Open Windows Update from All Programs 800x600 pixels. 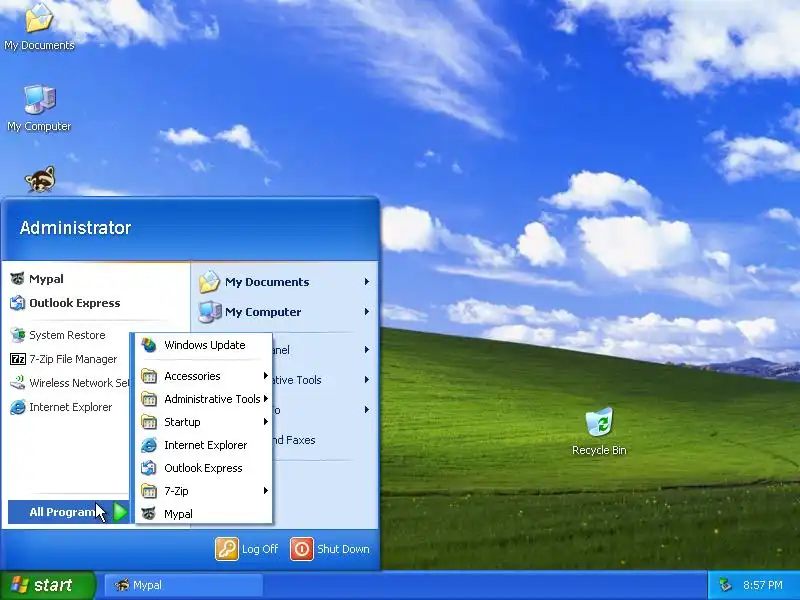204,345
